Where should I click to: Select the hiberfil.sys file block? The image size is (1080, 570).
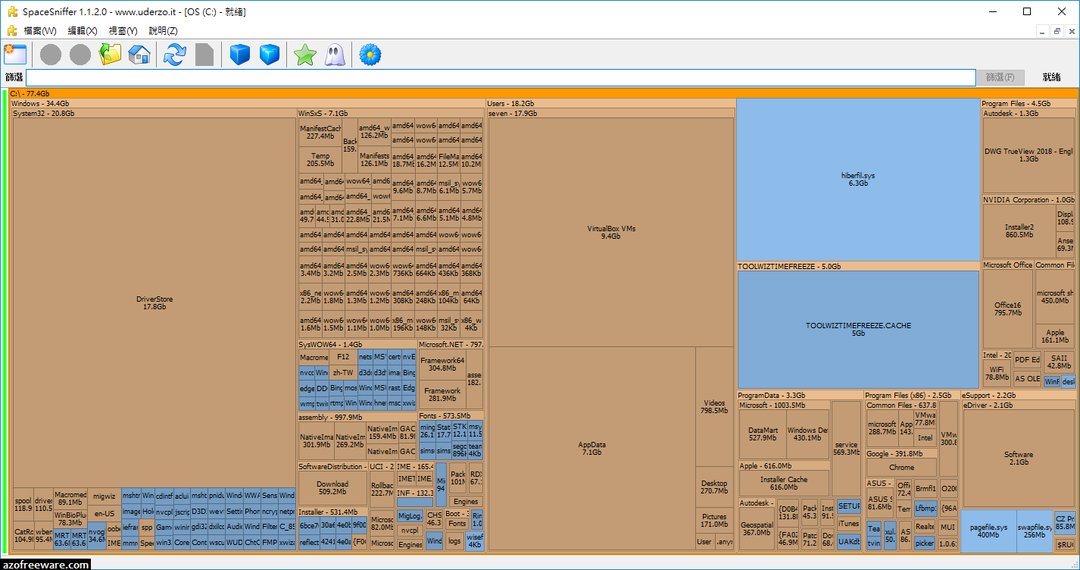857,180
